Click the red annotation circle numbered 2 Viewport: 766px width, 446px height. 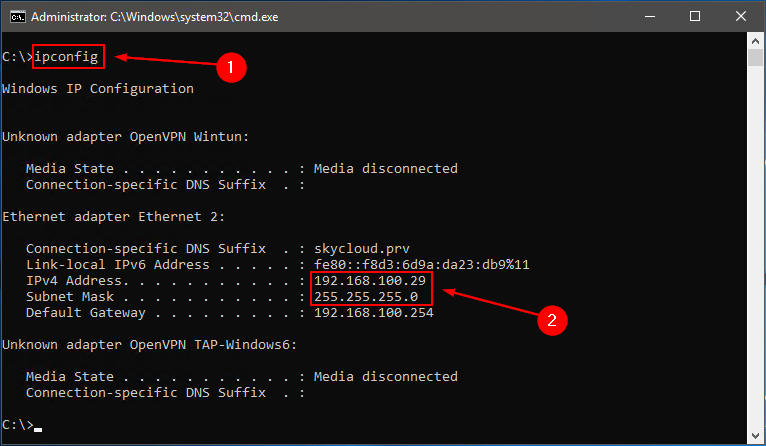(x=552, y=320)
